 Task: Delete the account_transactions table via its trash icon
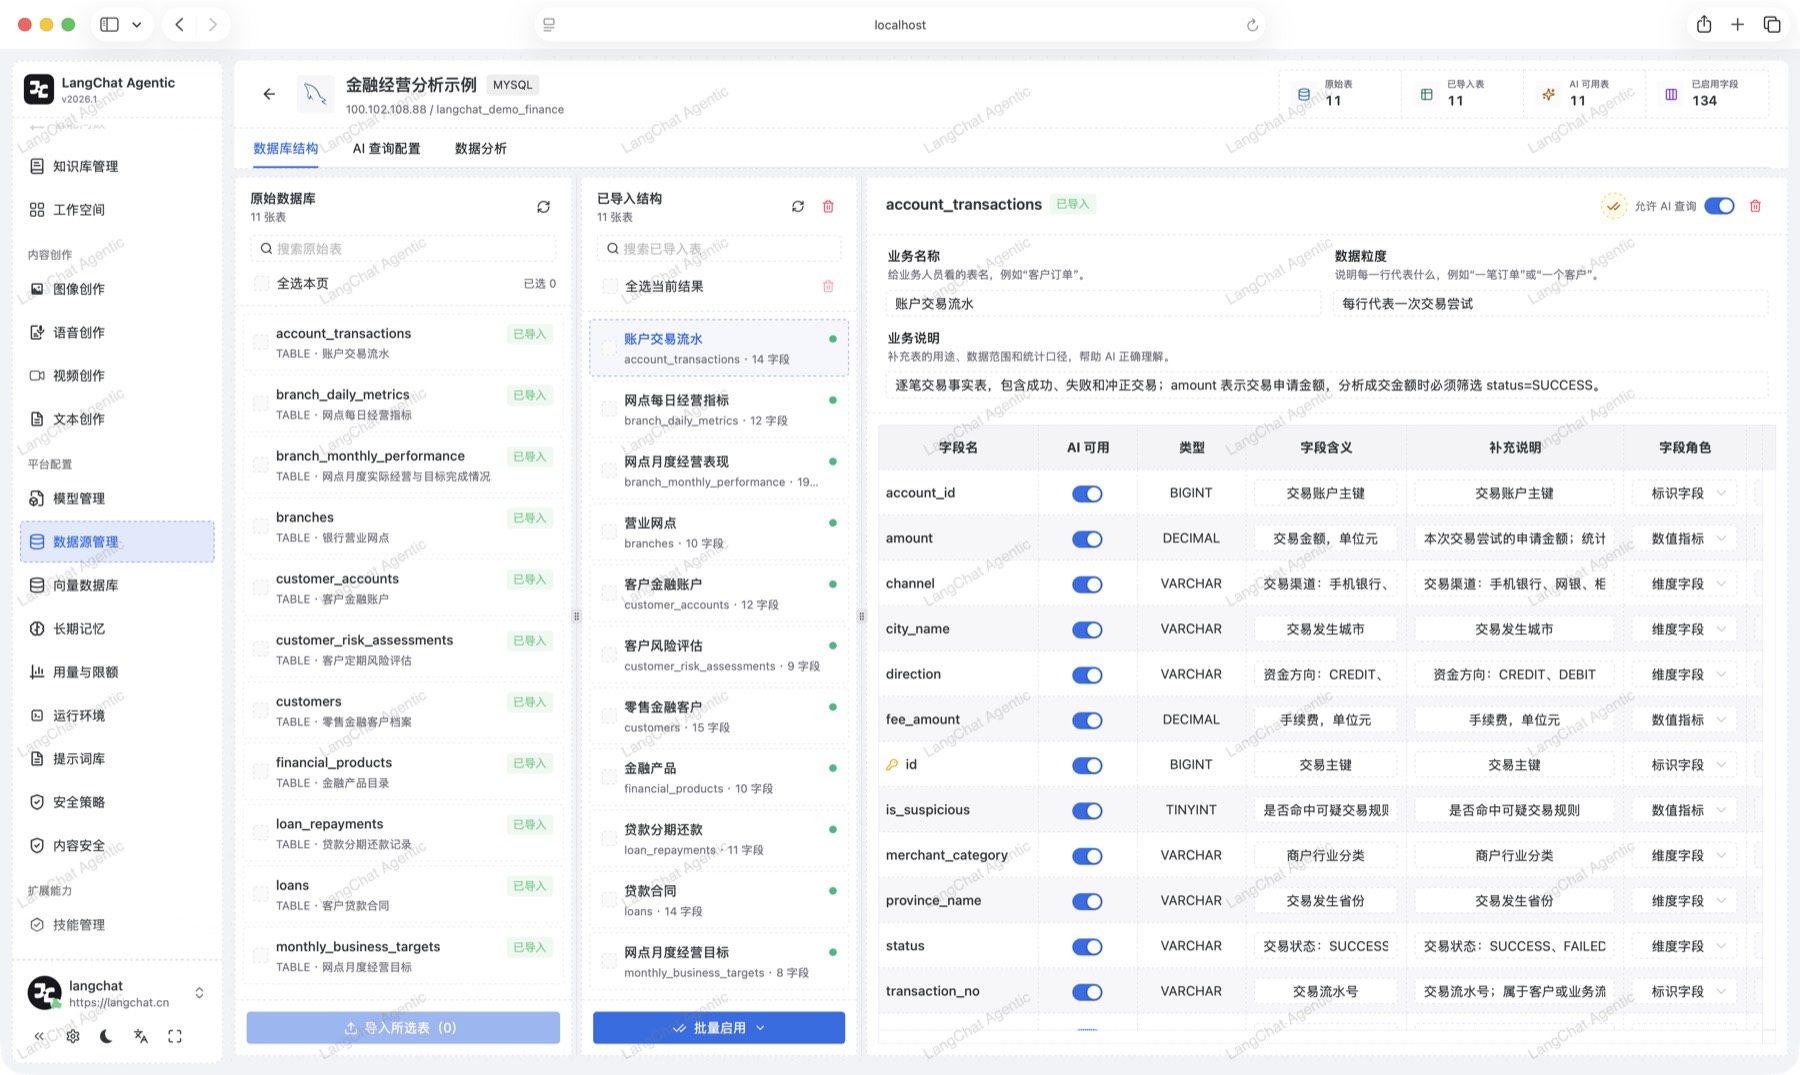(x=1755, y=206)
